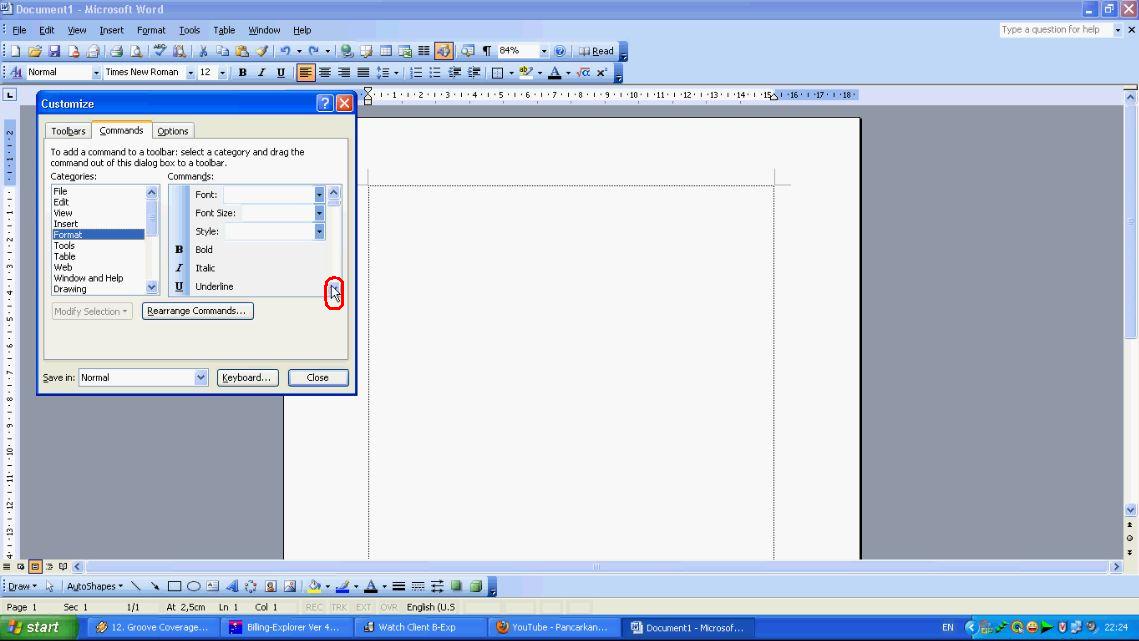Image resolution: width=1139 pixels, height=641 pixels.
Task: Click the Print Preview icon
Action: click(136, 51)
